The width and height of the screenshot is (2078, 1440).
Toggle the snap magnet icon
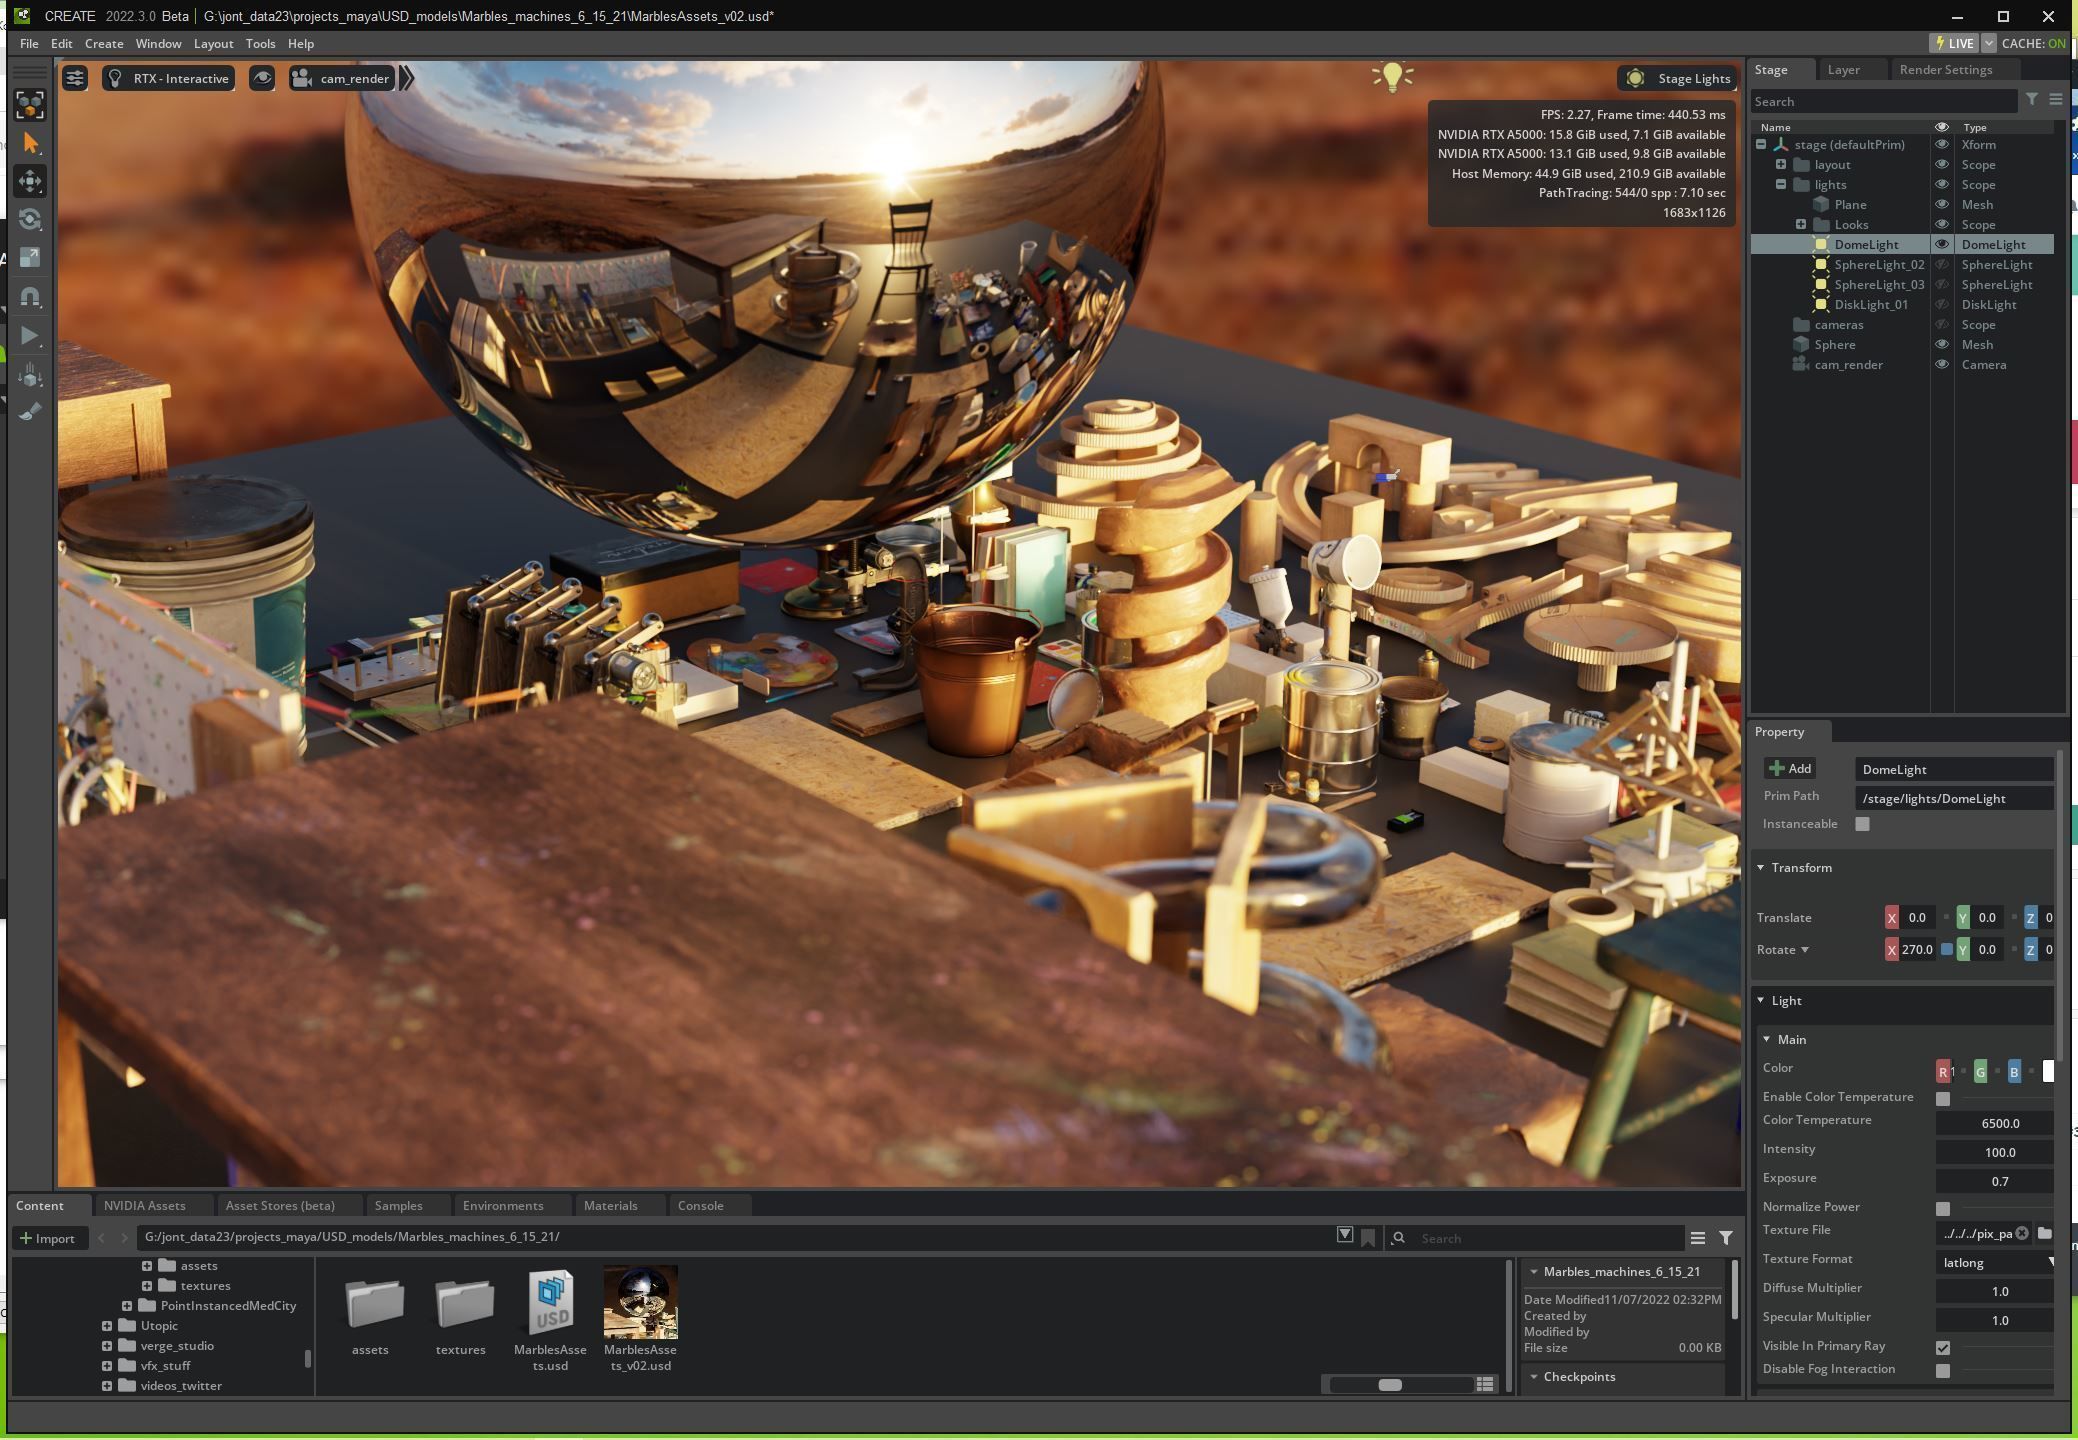[x=30, y=296]
